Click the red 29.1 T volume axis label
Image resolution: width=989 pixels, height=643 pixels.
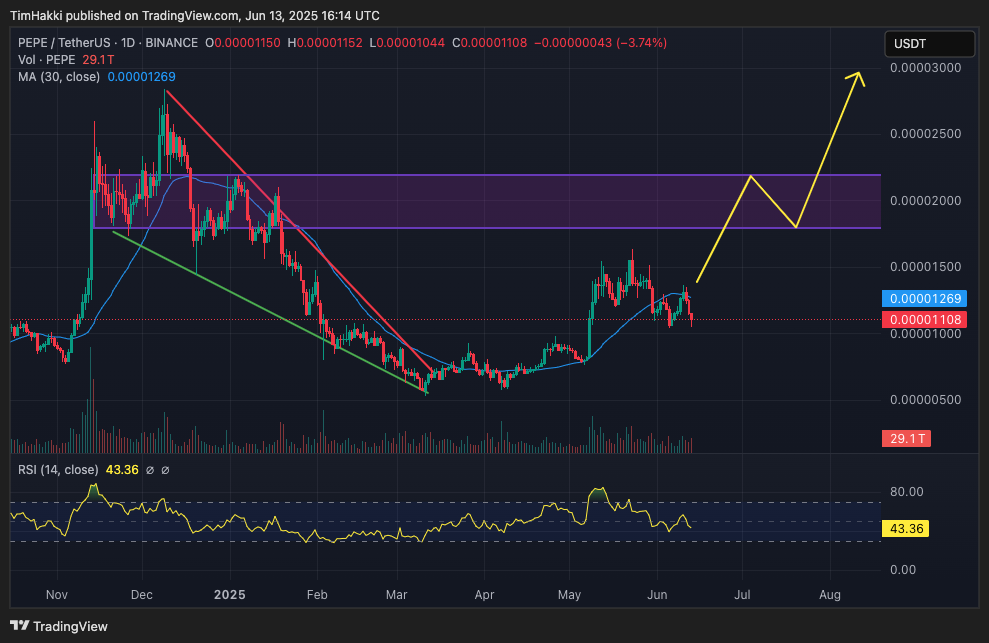pos(906,439)
